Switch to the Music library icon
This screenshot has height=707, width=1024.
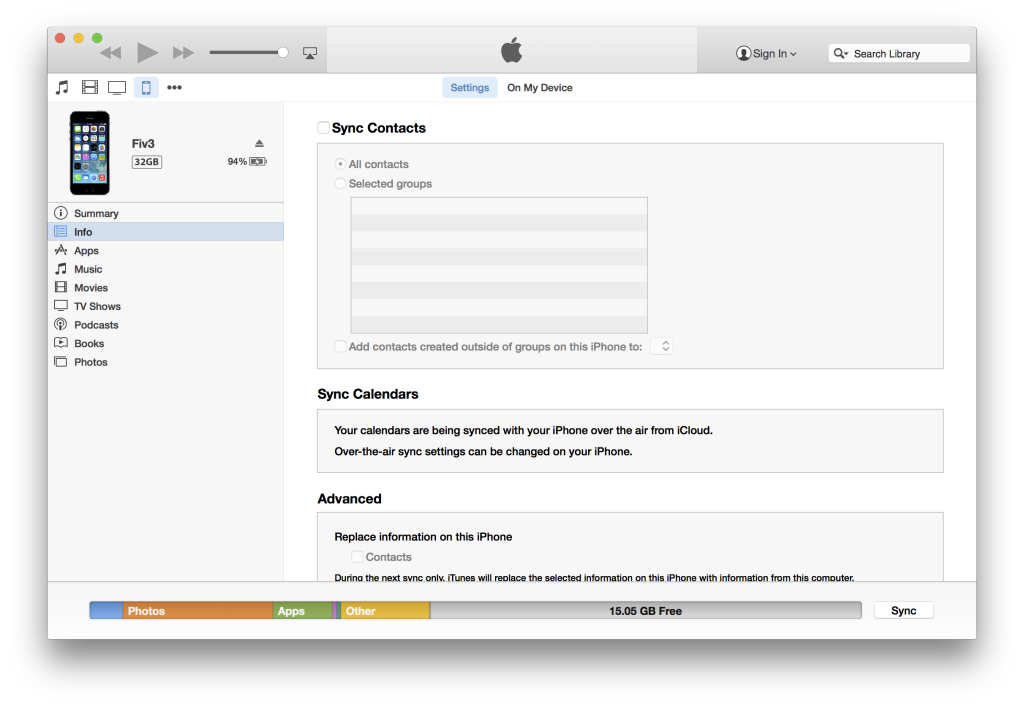(x=62, y=87)
